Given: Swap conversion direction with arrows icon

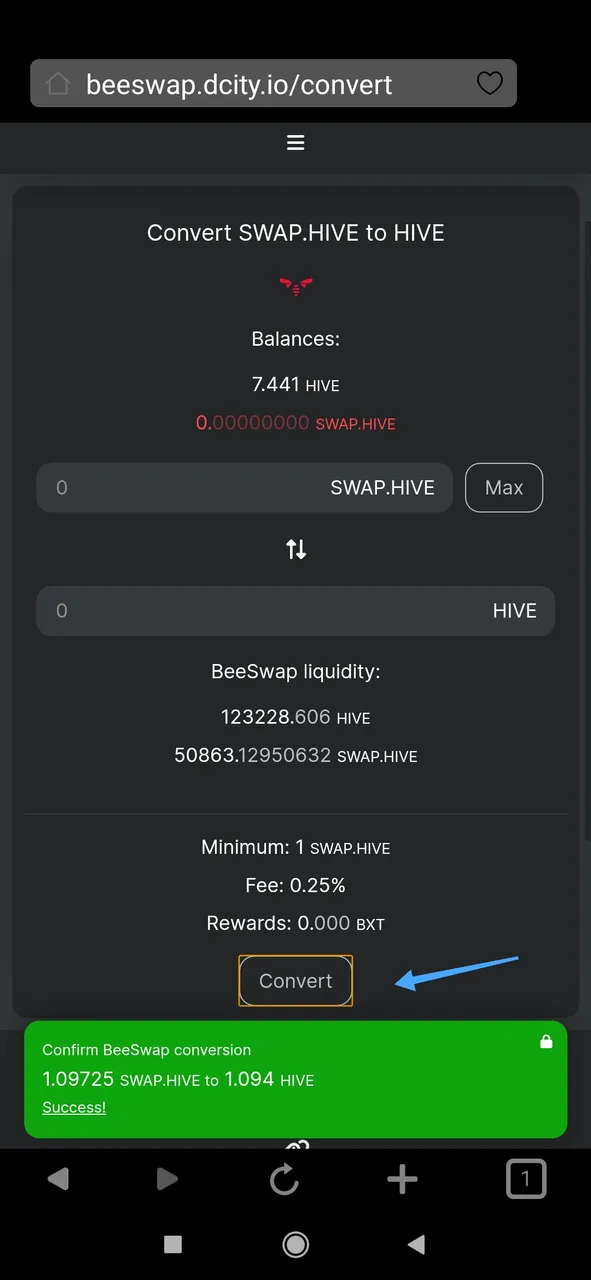Looking at the screenshot, I should [x=296, y=549].
